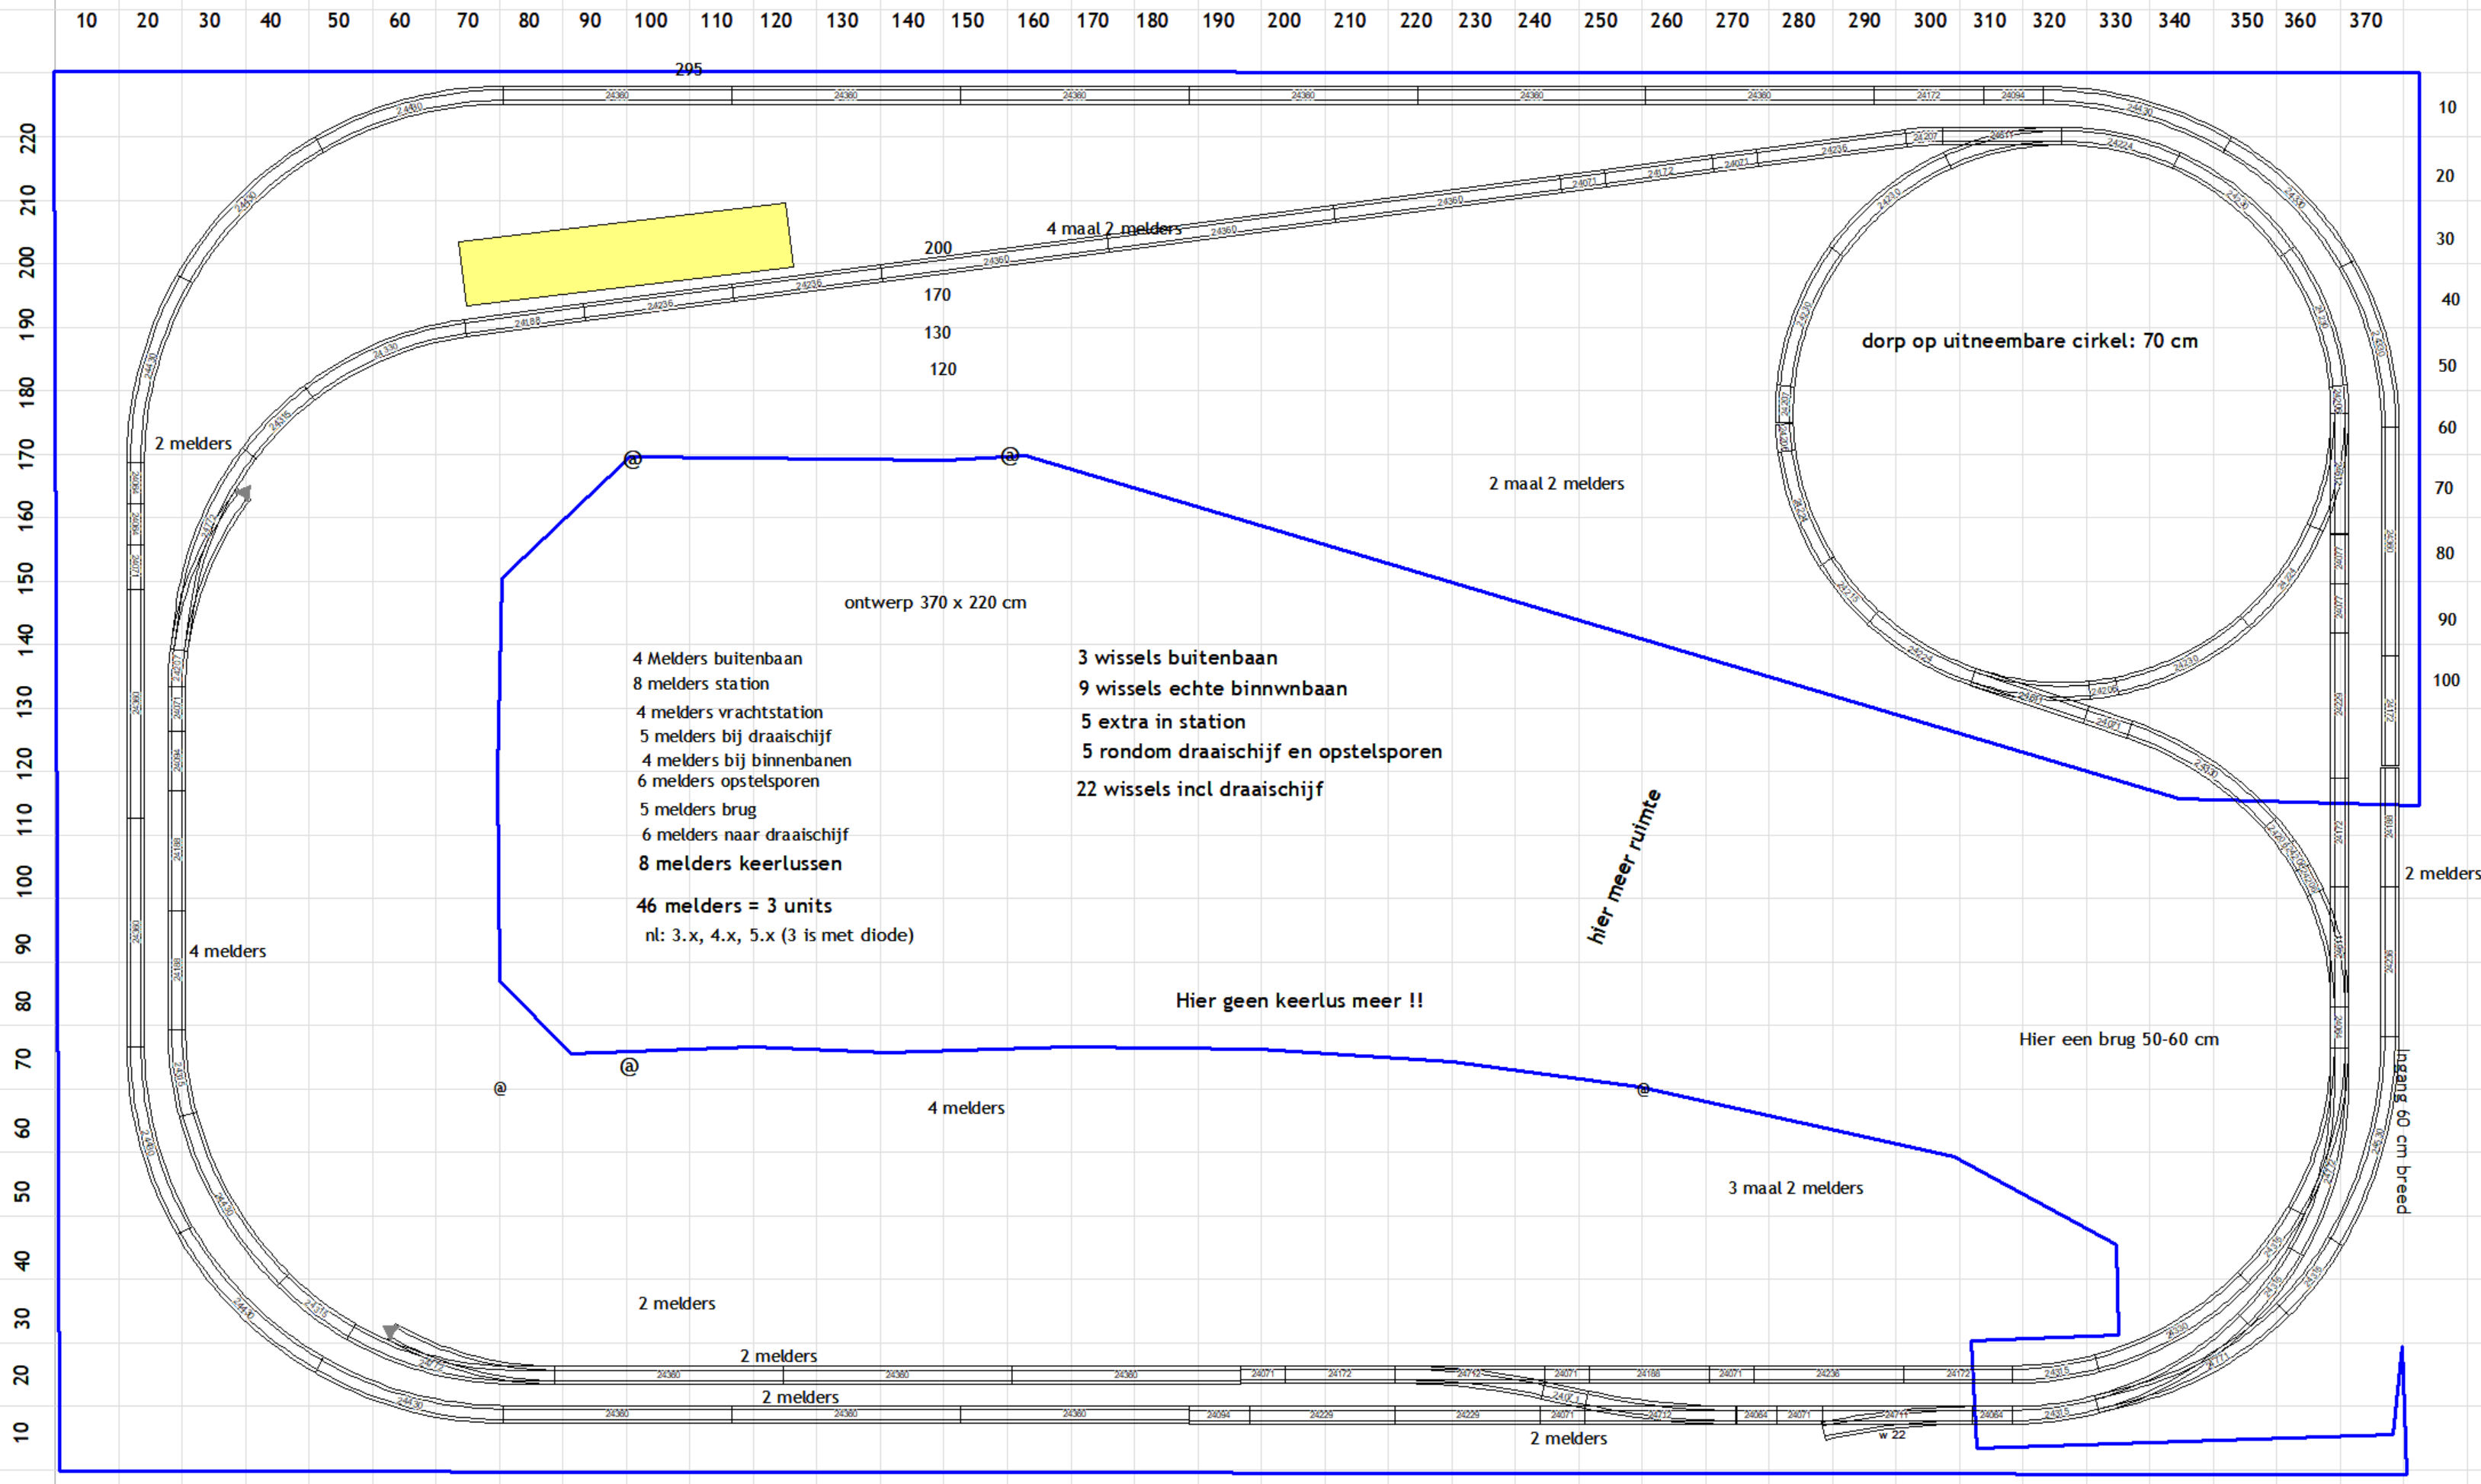Select the '8 melders keerlussen' line
Image resolution: width=2481 pixels, height=1484 pixels.
point(740,864)
